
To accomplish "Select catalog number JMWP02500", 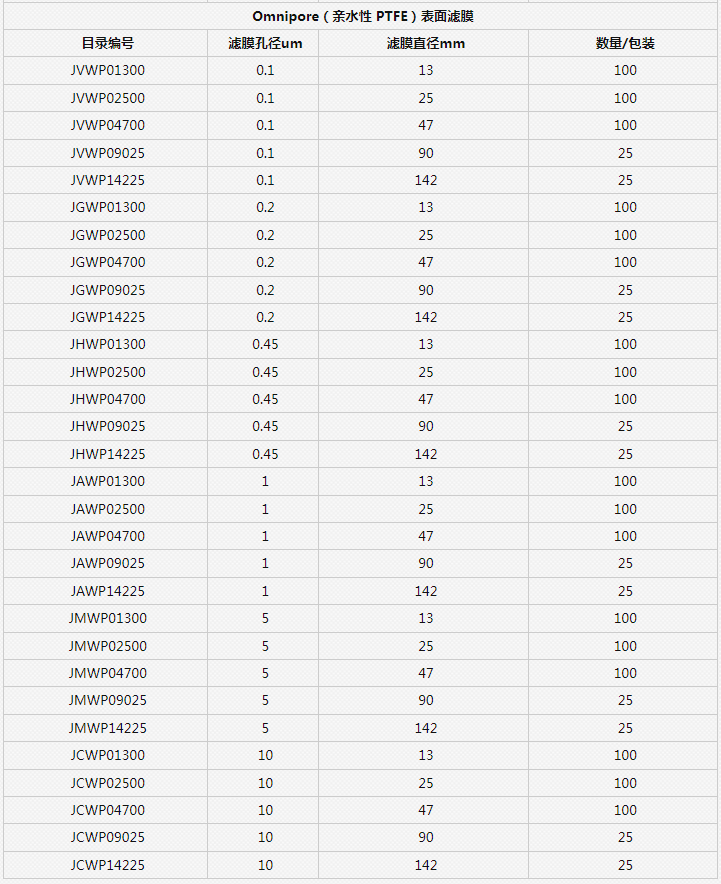I will tap(108, 646).
